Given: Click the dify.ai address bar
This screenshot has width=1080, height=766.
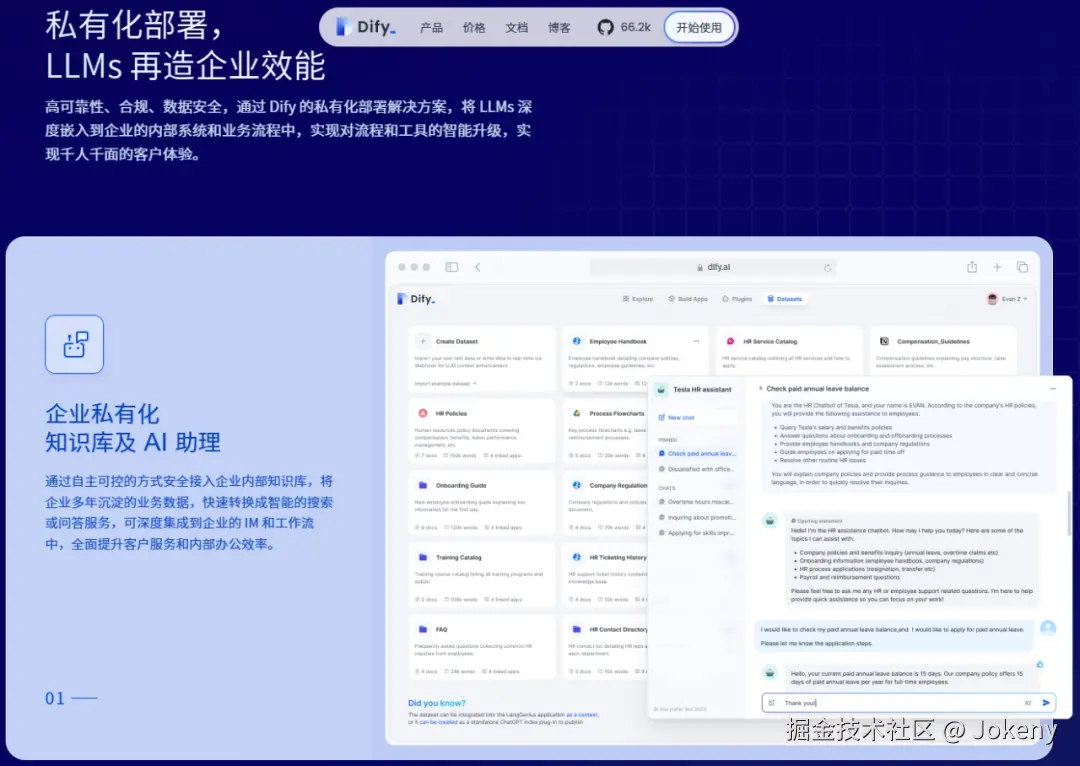Looking at the screenshot, I should click(x=713, y=267).
